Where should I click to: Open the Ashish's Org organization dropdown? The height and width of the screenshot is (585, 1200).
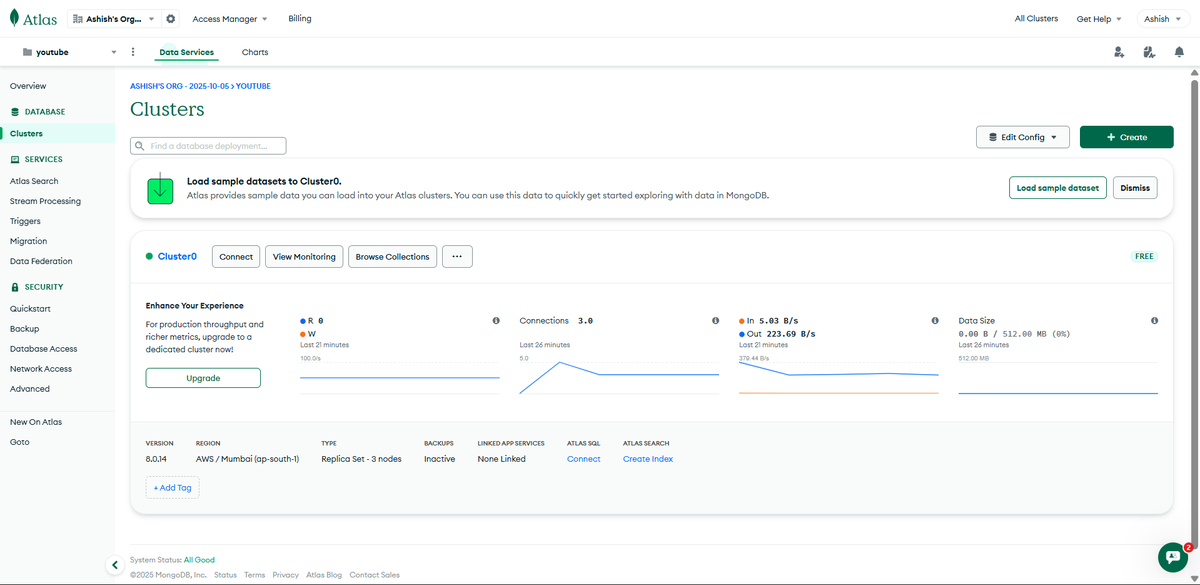[x=114, y=19]
